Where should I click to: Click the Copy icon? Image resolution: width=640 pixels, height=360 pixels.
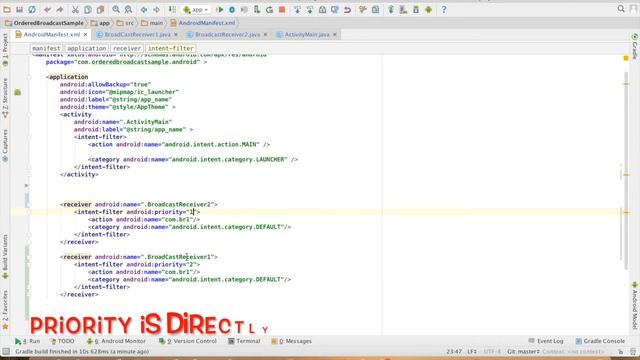88,9
